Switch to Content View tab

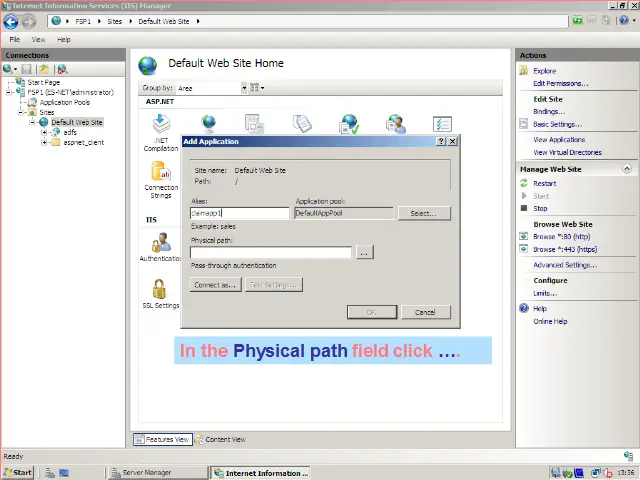(220, 440)
